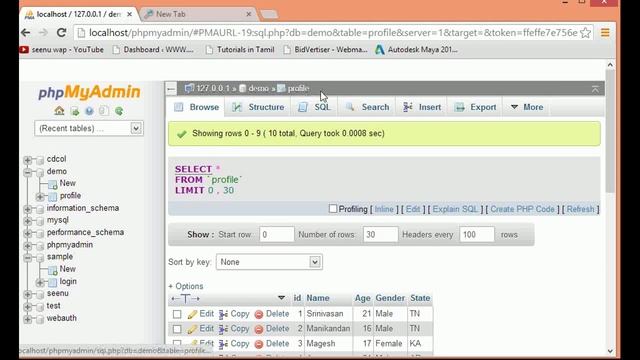The image size is (640, 360).
Task: Click the log out icon under logo
Action: pos(75,111)
